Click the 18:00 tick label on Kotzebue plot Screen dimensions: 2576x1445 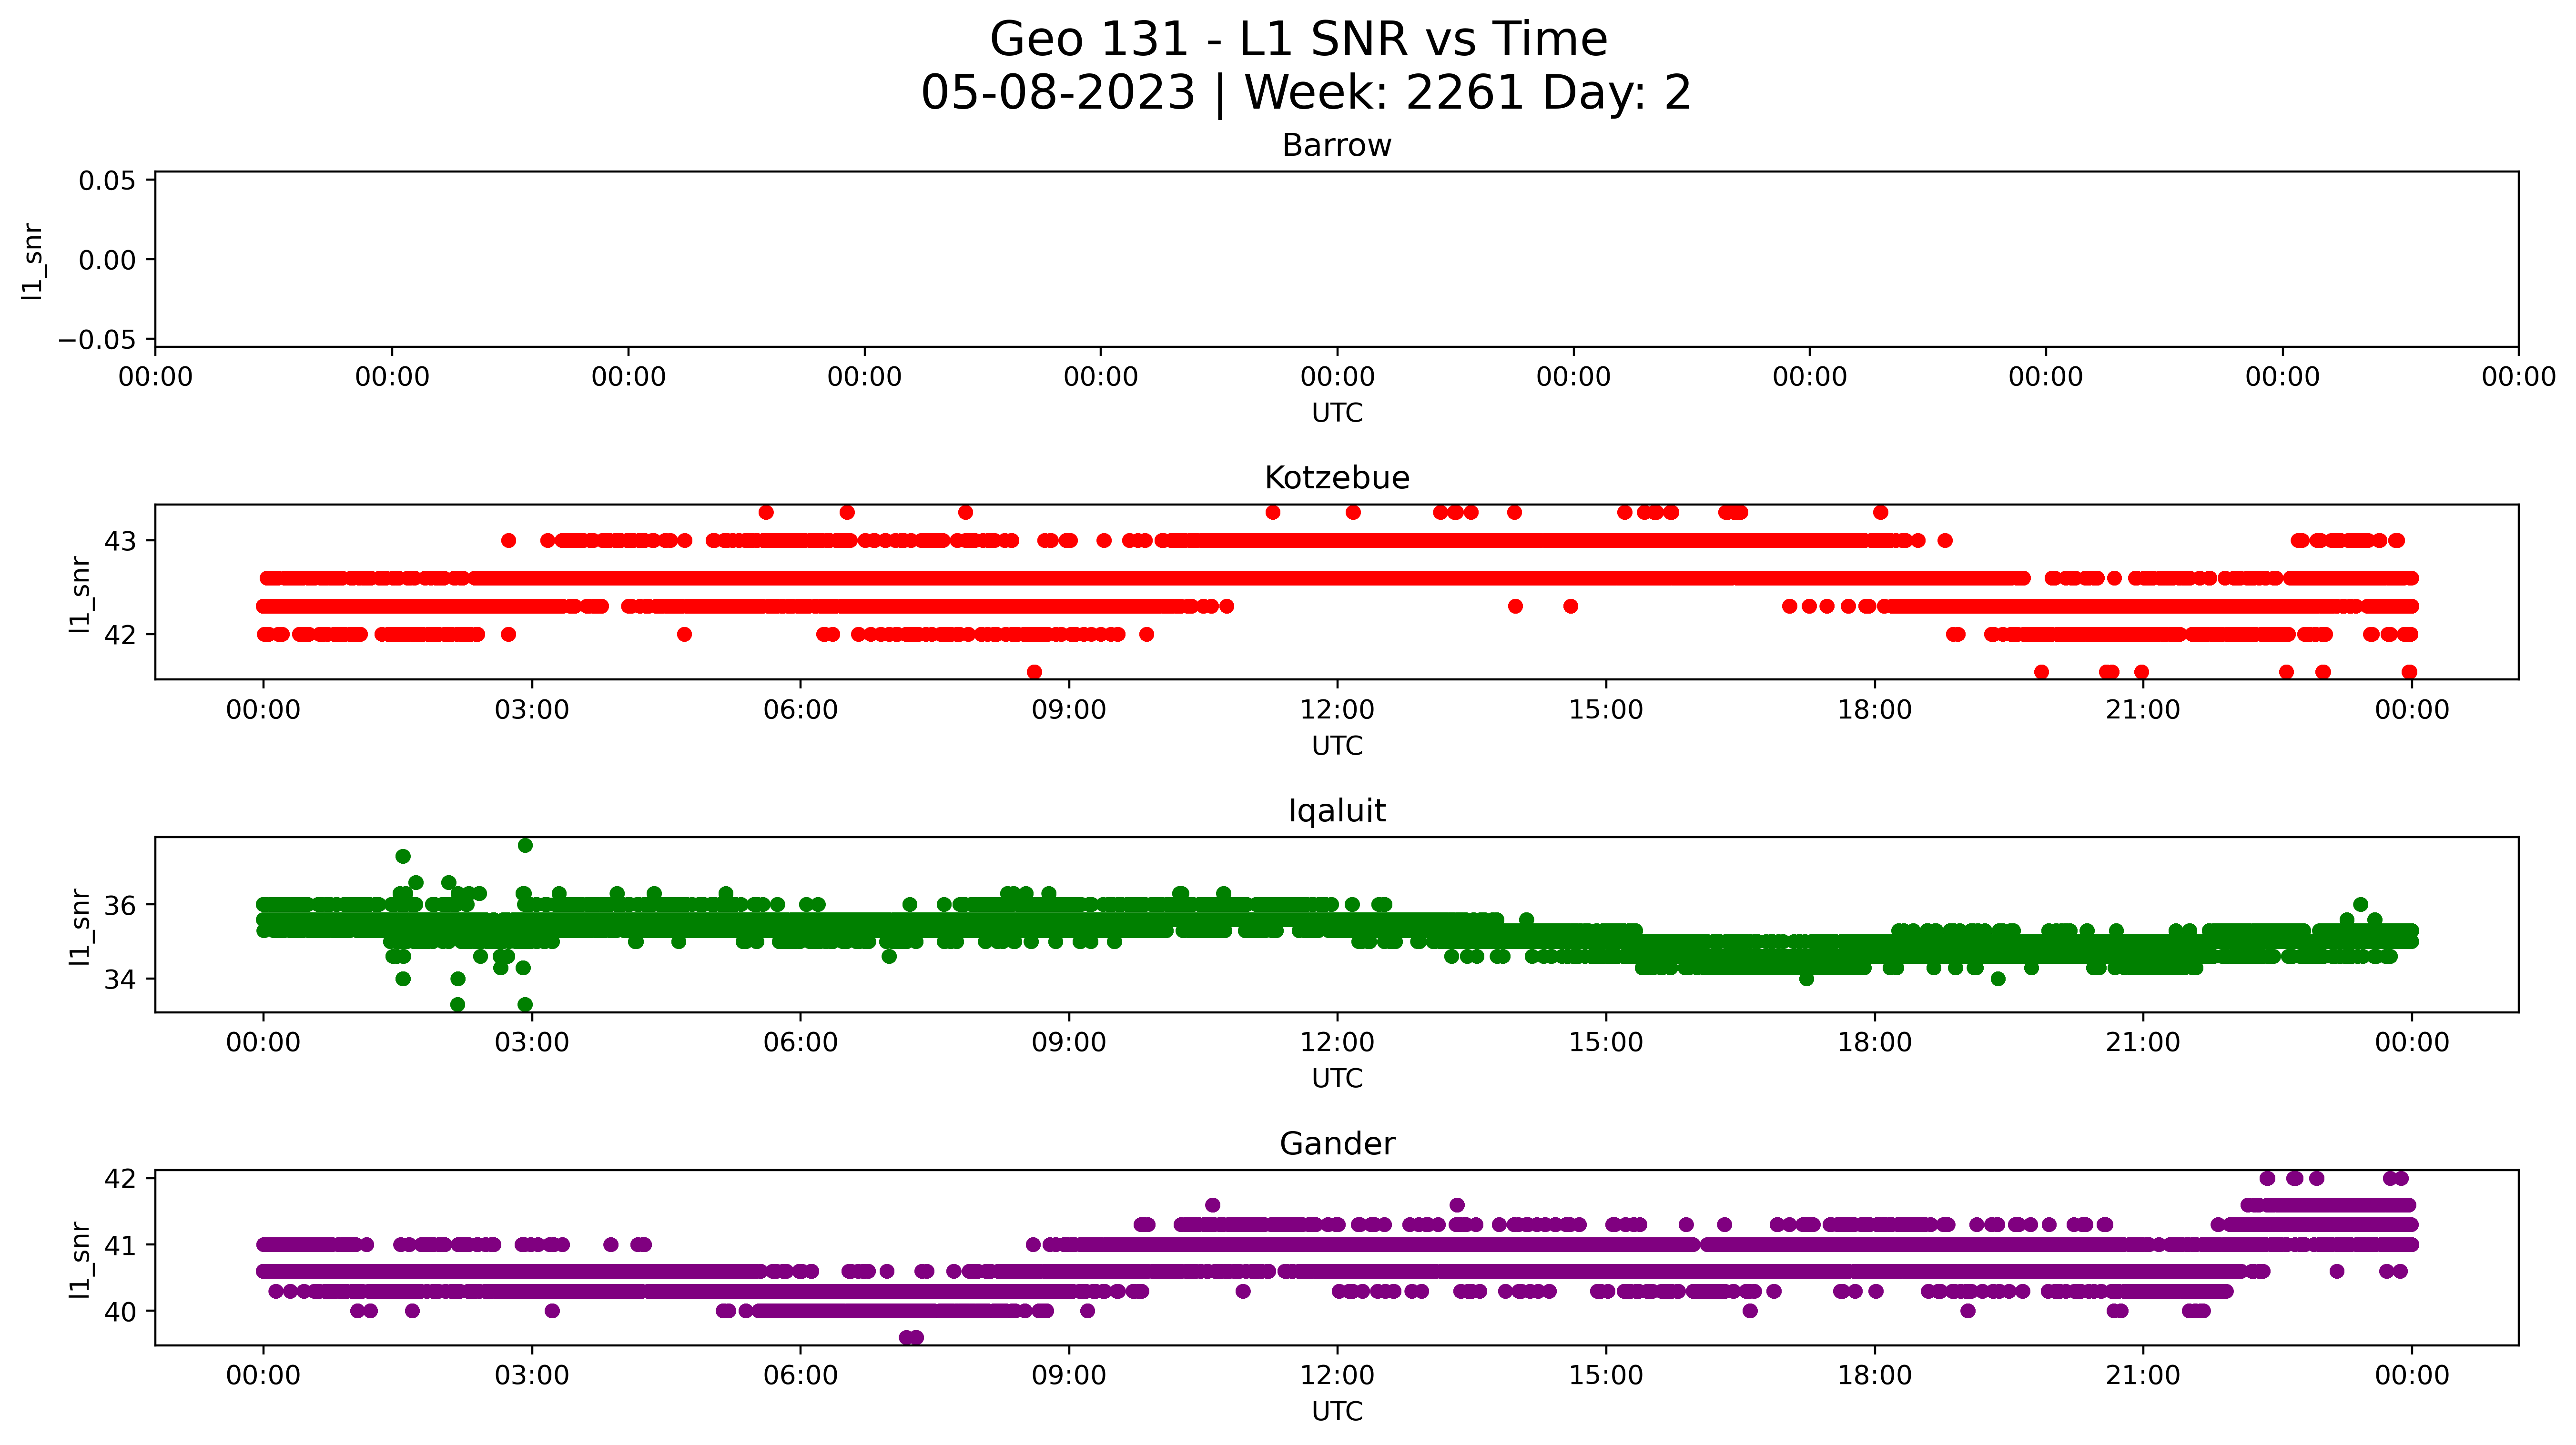coord(1874,710)
